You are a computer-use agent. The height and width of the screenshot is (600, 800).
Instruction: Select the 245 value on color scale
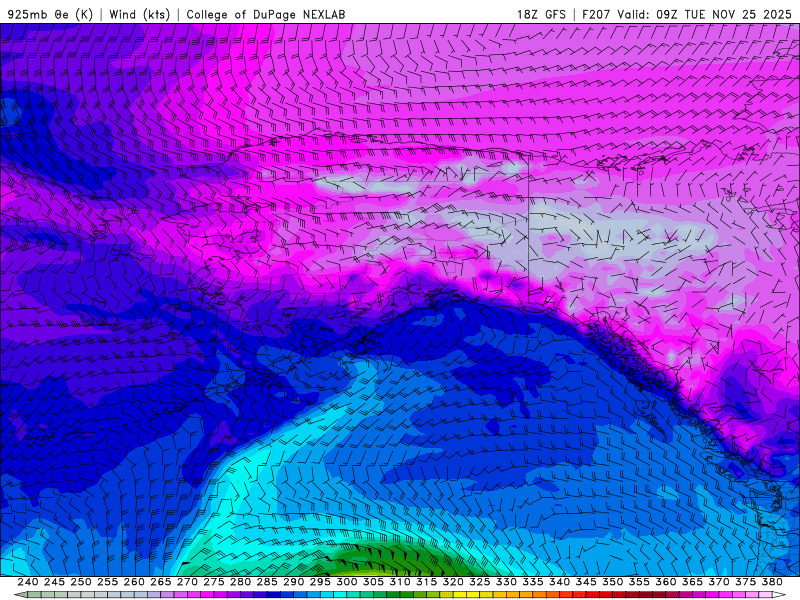click(x=54, y=582)
